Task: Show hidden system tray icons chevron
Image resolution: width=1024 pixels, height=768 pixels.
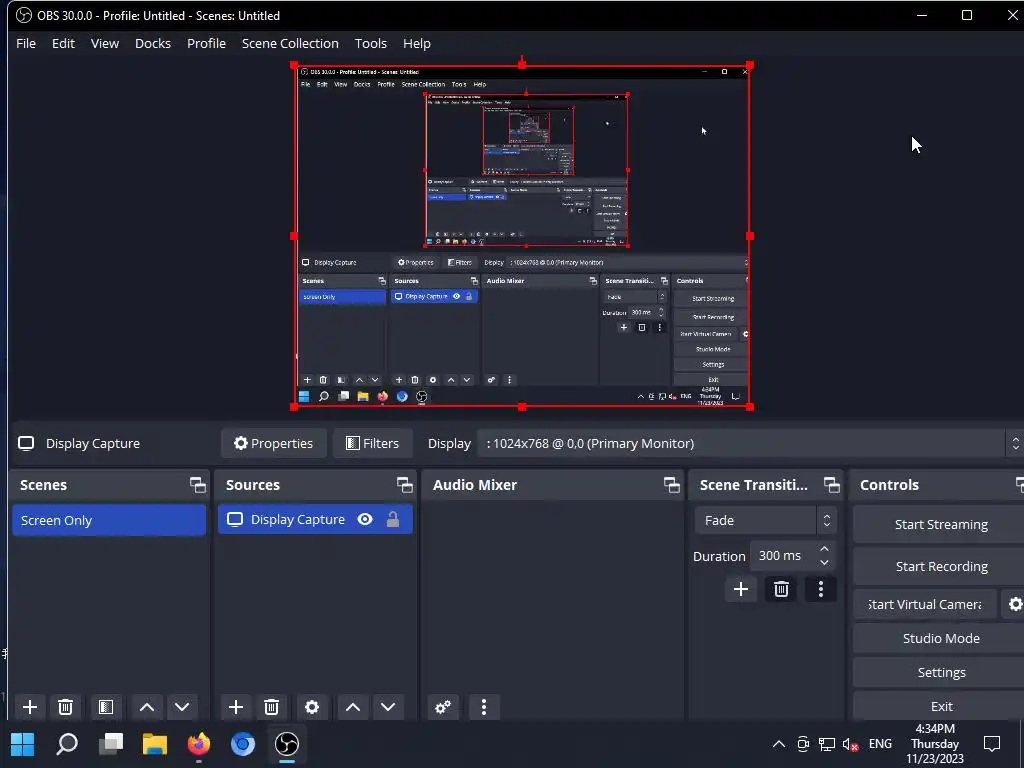Action: pos(778,744)
